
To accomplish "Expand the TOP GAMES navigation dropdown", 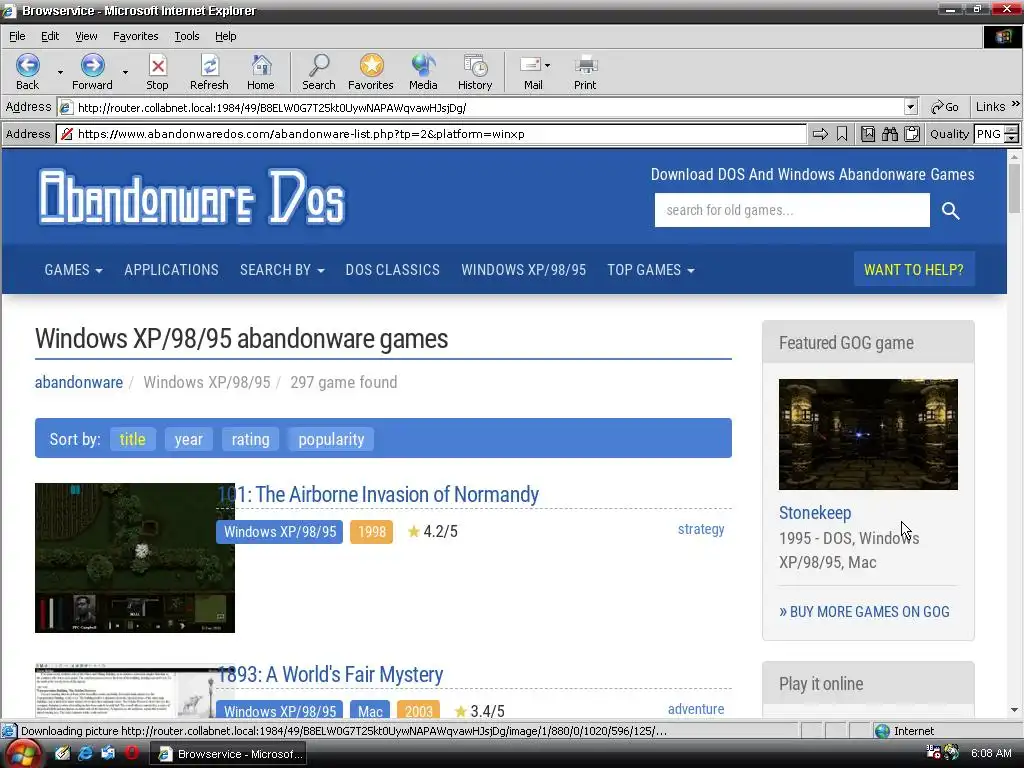I will tap(651, 270).
